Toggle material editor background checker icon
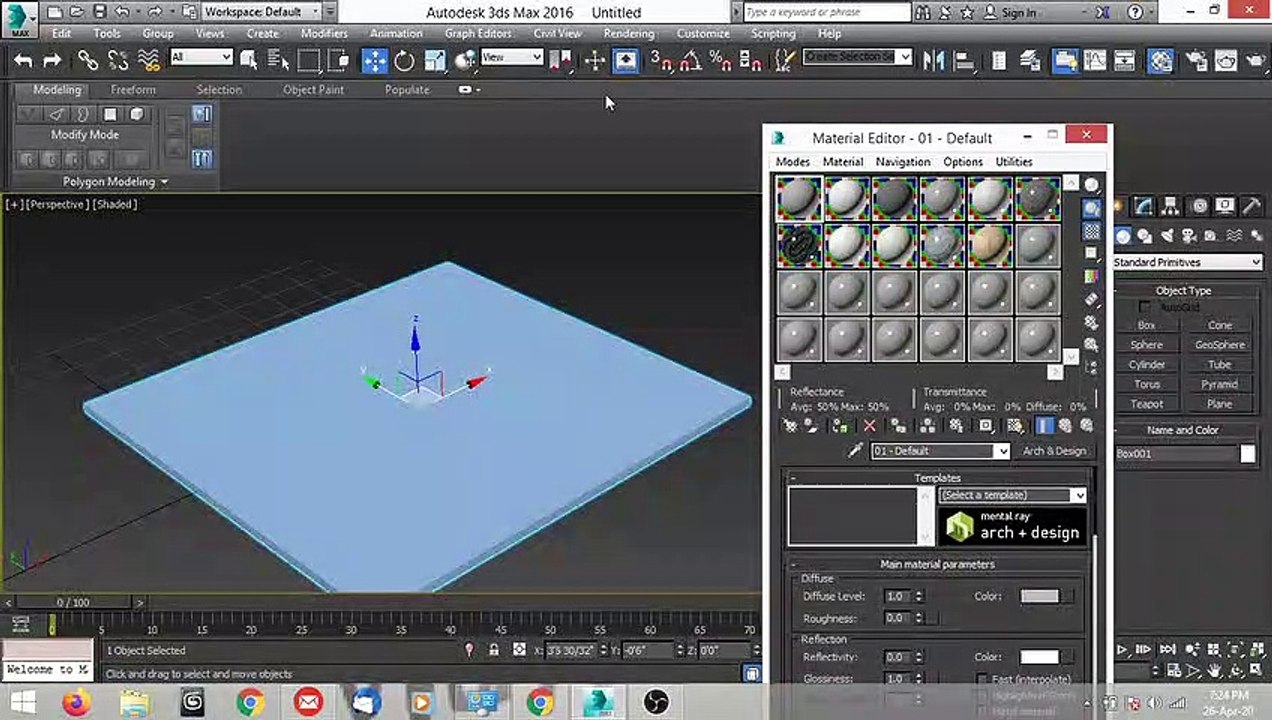 pos(1092,230)
